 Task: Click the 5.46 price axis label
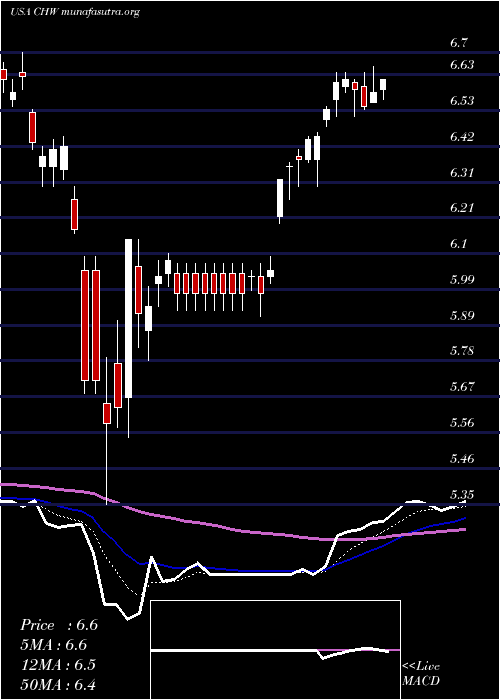click(462, 458)
